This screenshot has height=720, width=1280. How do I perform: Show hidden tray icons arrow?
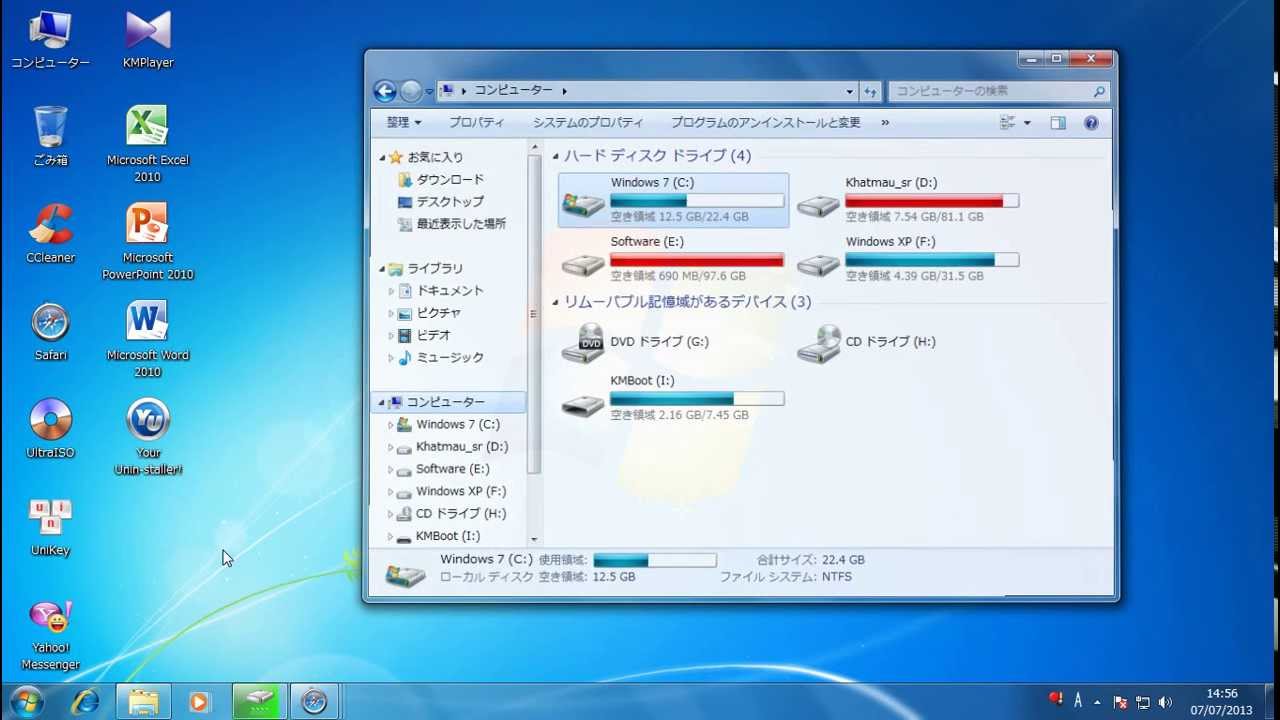click(1097, 702)
